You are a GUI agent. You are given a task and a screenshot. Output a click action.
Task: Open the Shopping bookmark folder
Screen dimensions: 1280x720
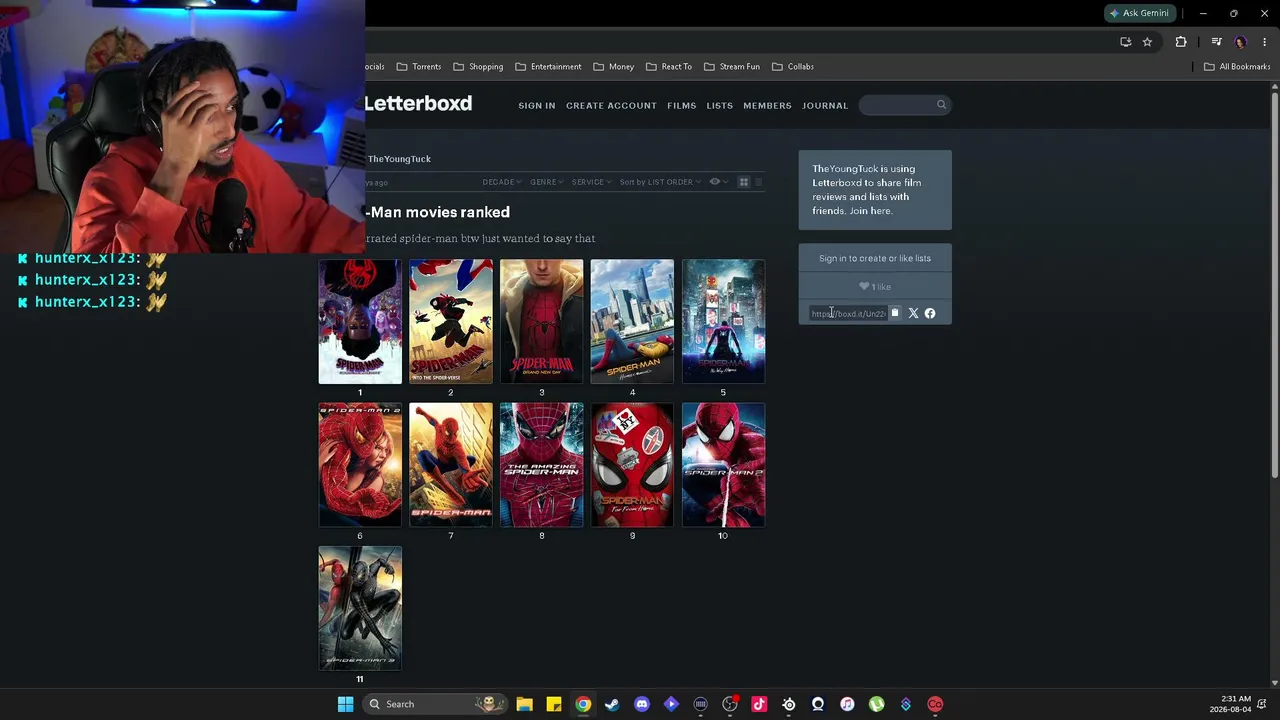478,67
